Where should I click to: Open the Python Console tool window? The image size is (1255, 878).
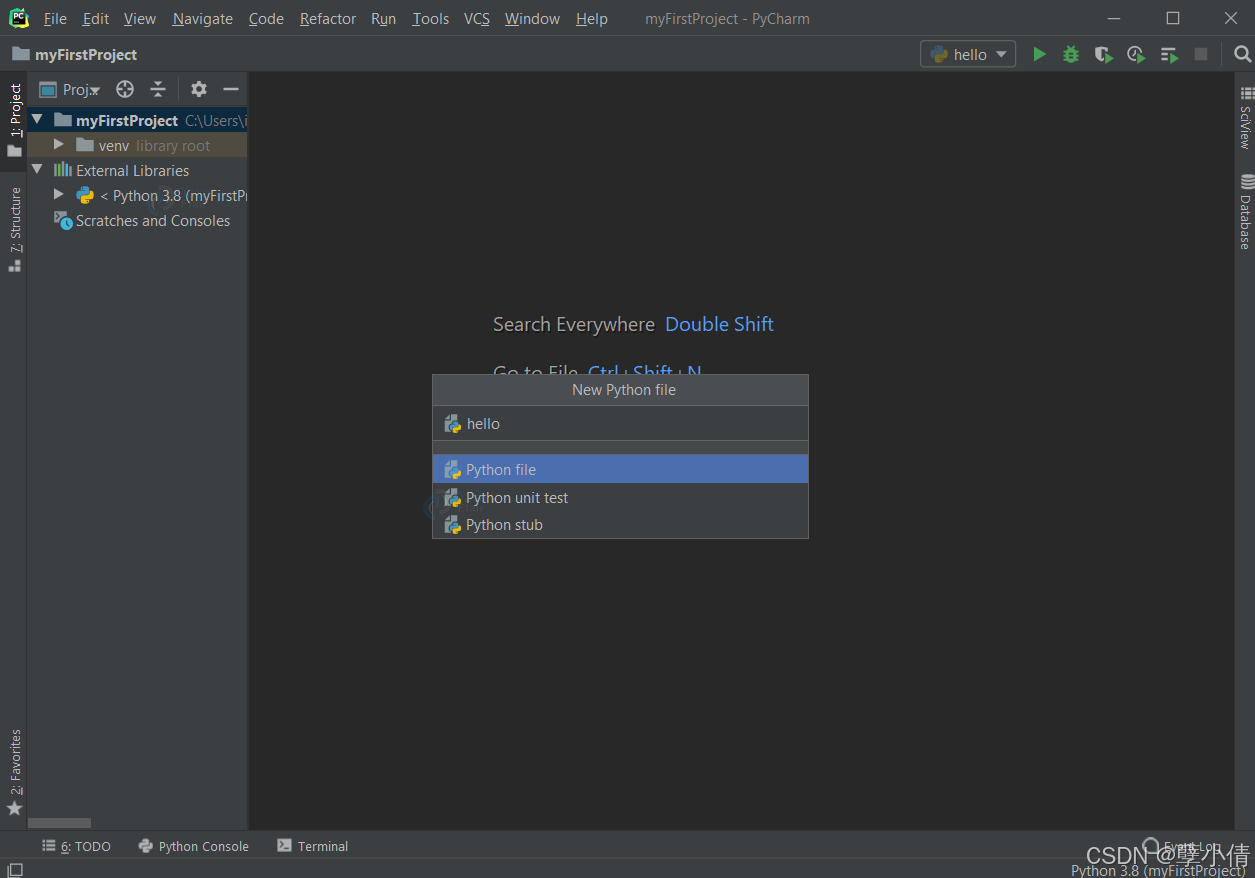click(x=194, y=846)
